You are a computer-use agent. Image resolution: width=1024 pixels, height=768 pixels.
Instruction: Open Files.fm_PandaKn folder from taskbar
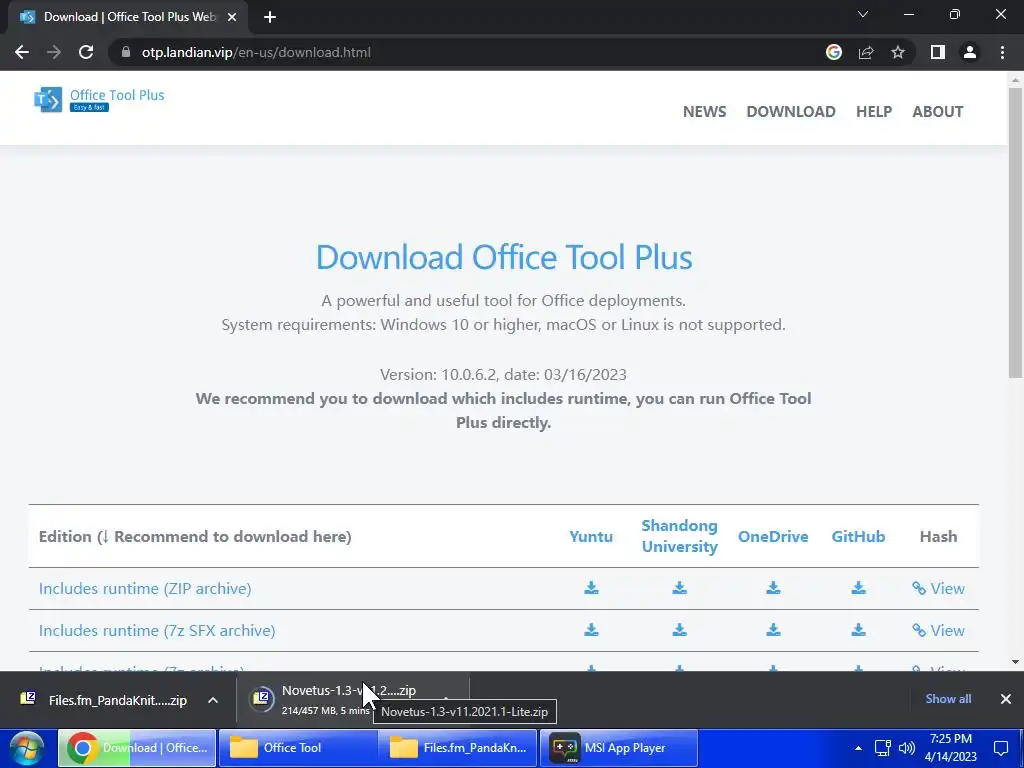click(x=458, y=748)
